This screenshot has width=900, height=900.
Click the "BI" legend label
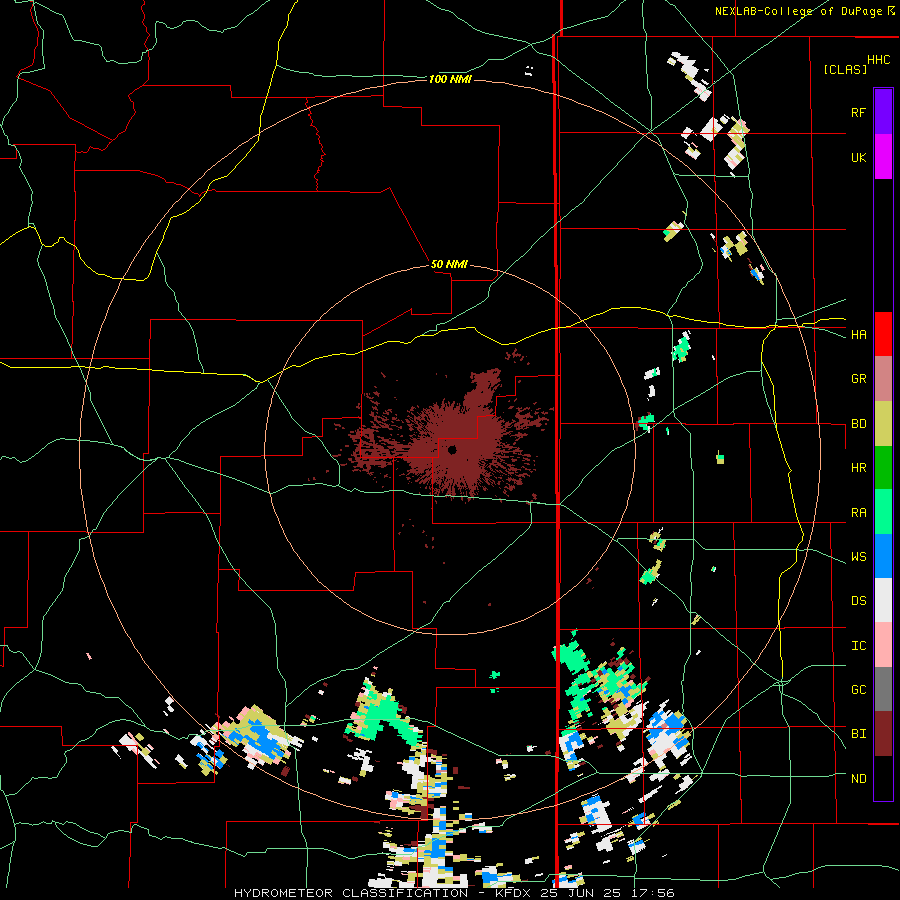(859, 734)
